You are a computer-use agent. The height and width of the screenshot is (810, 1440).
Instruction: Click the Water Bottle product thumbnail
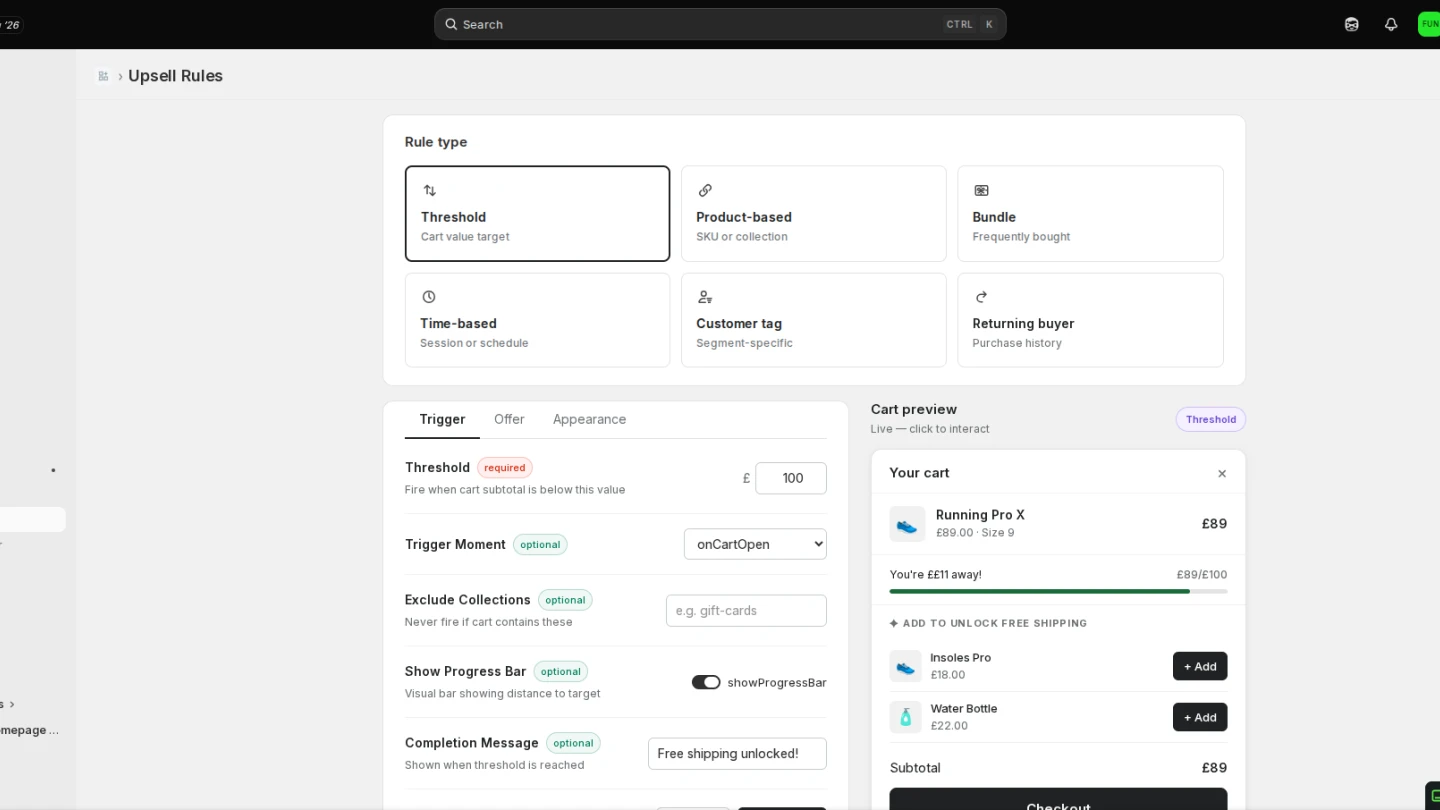905,717
